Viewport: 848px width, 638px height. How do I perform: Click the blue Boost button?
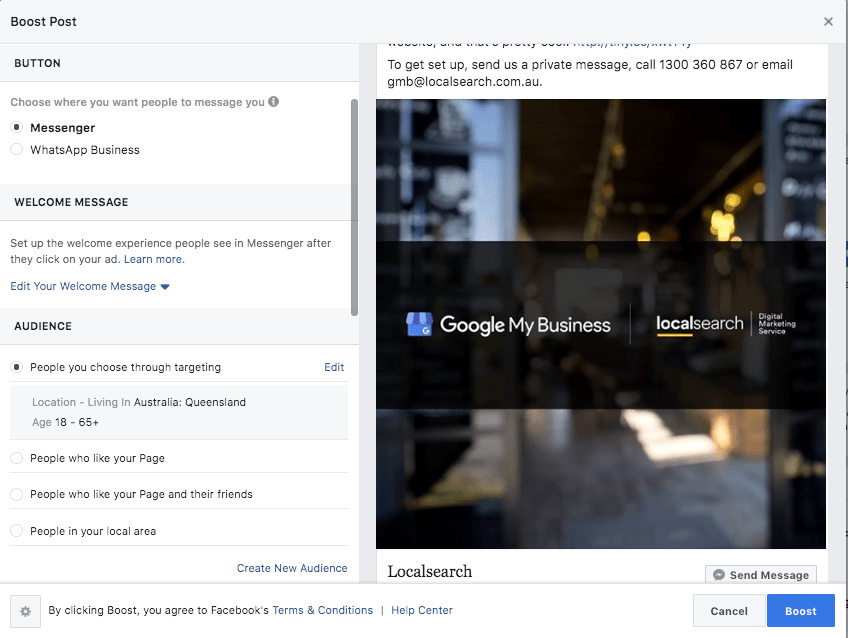pyautogui.click(x=800, y=611)
